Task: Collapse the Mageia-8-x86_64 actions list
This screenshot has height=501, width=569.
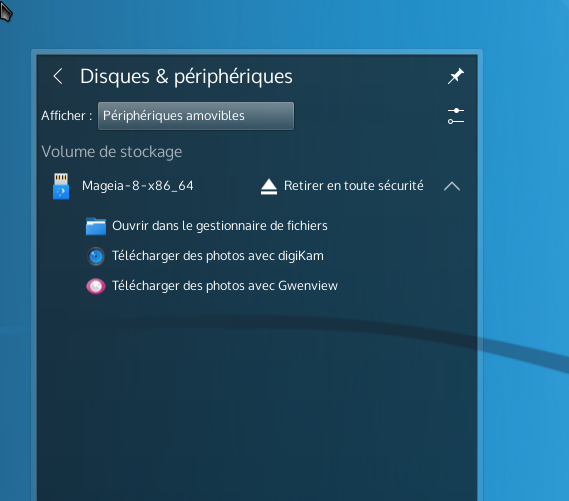Action: tap(452, 186)
